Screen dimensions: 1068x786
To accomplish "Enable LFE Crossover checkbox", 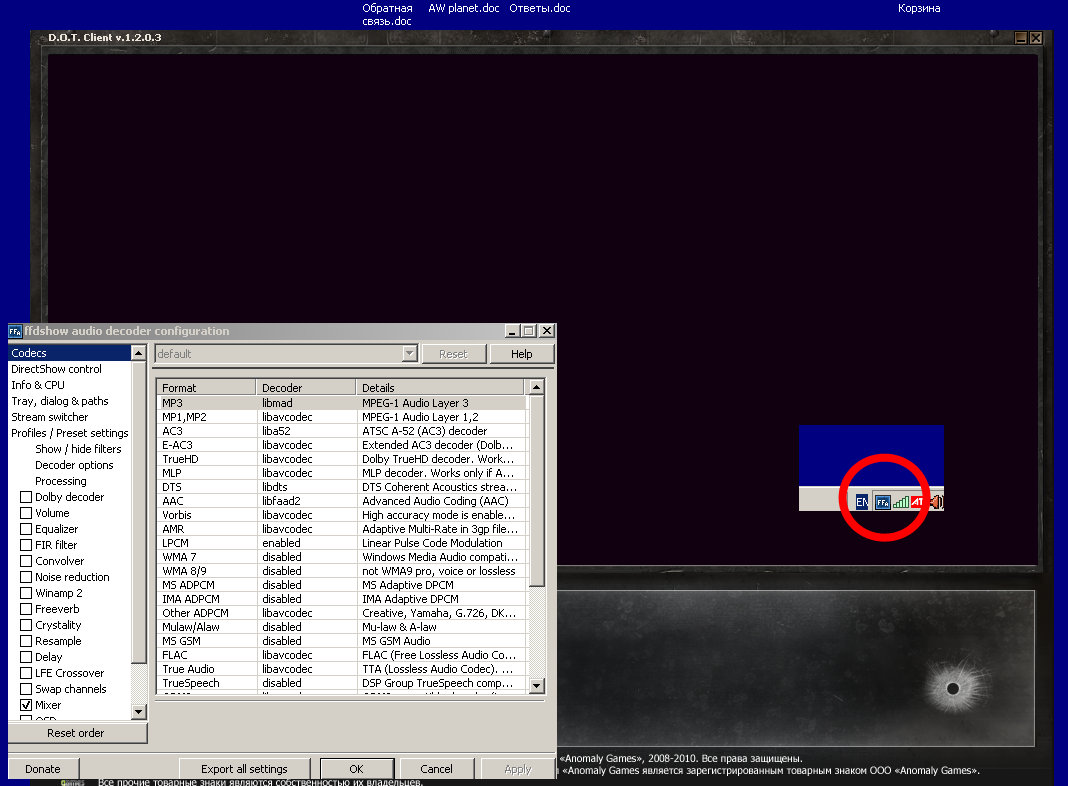I will pyautogui.click(x=26, y=673).
